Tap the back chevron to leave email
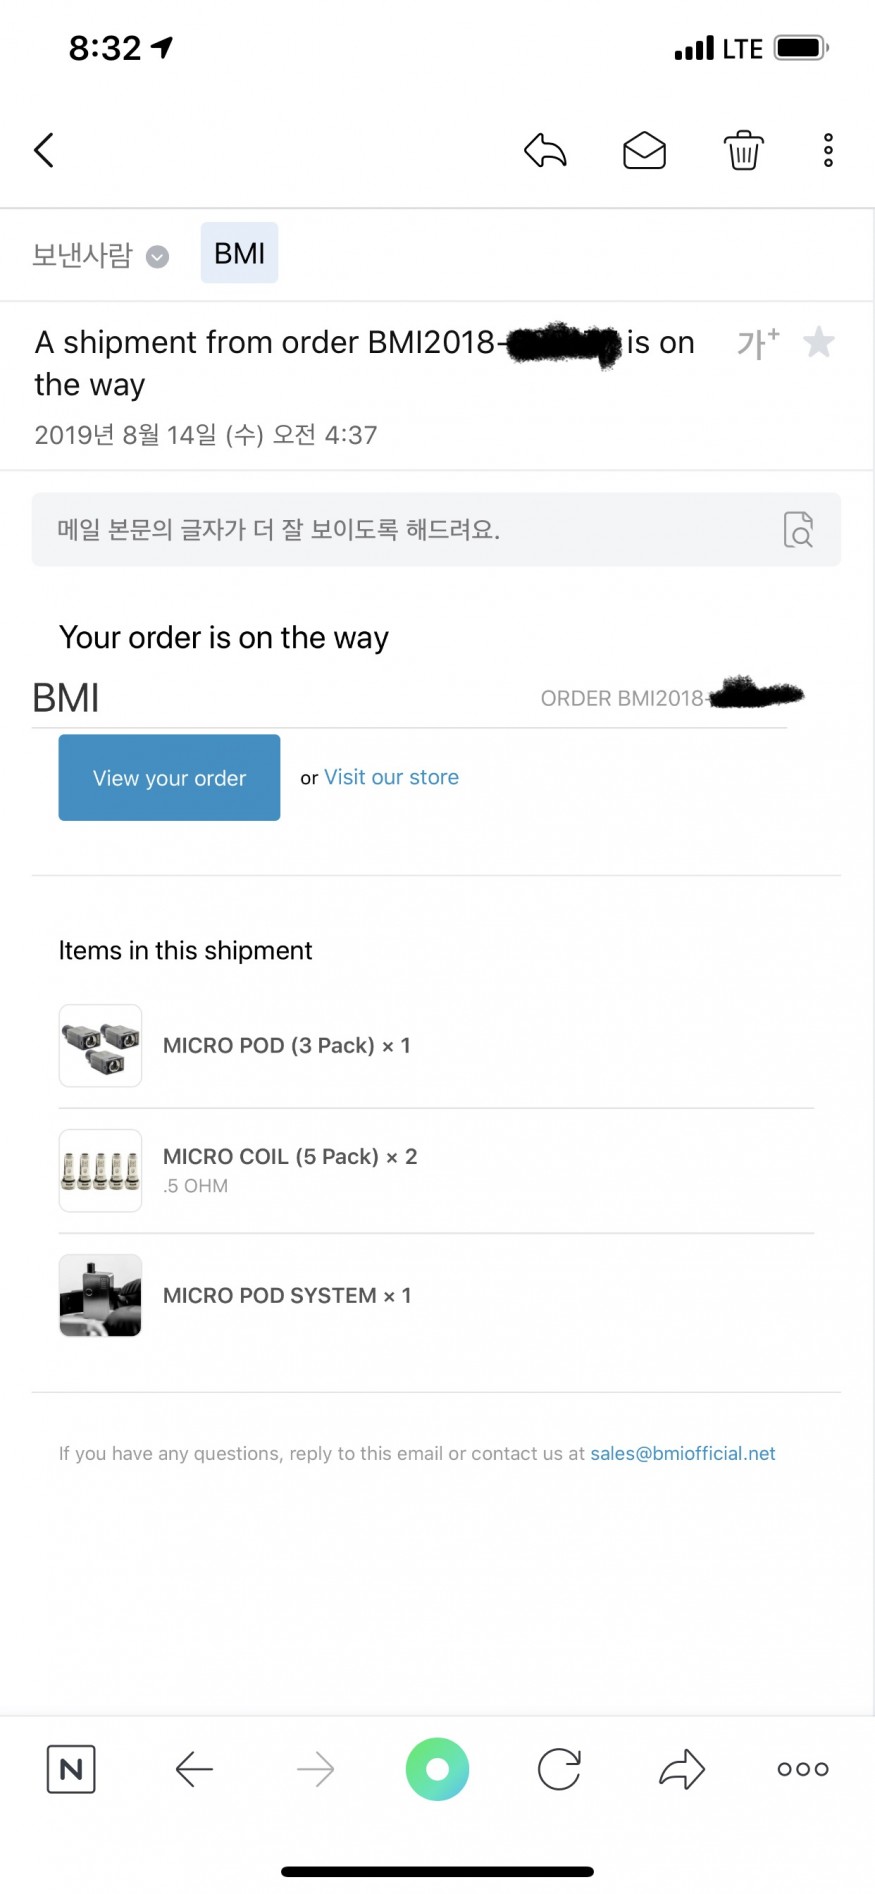 (x=44, y=150)
